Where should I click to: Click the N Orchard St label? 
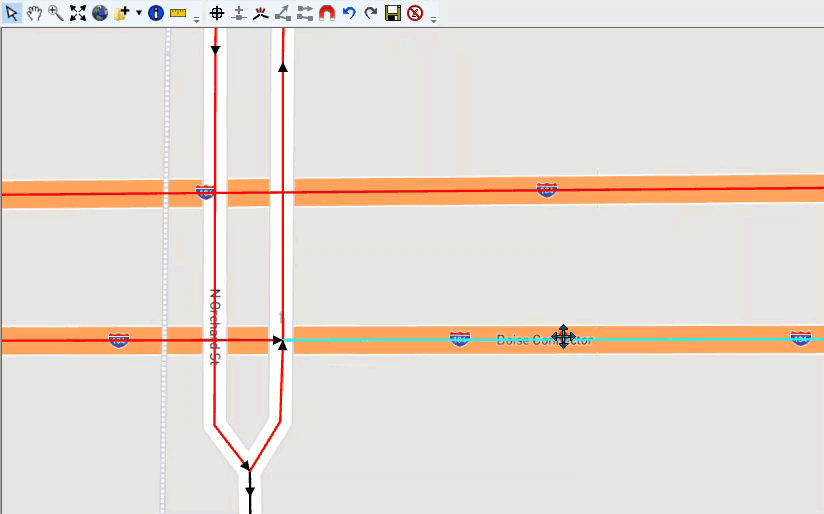tap(215, 326)
